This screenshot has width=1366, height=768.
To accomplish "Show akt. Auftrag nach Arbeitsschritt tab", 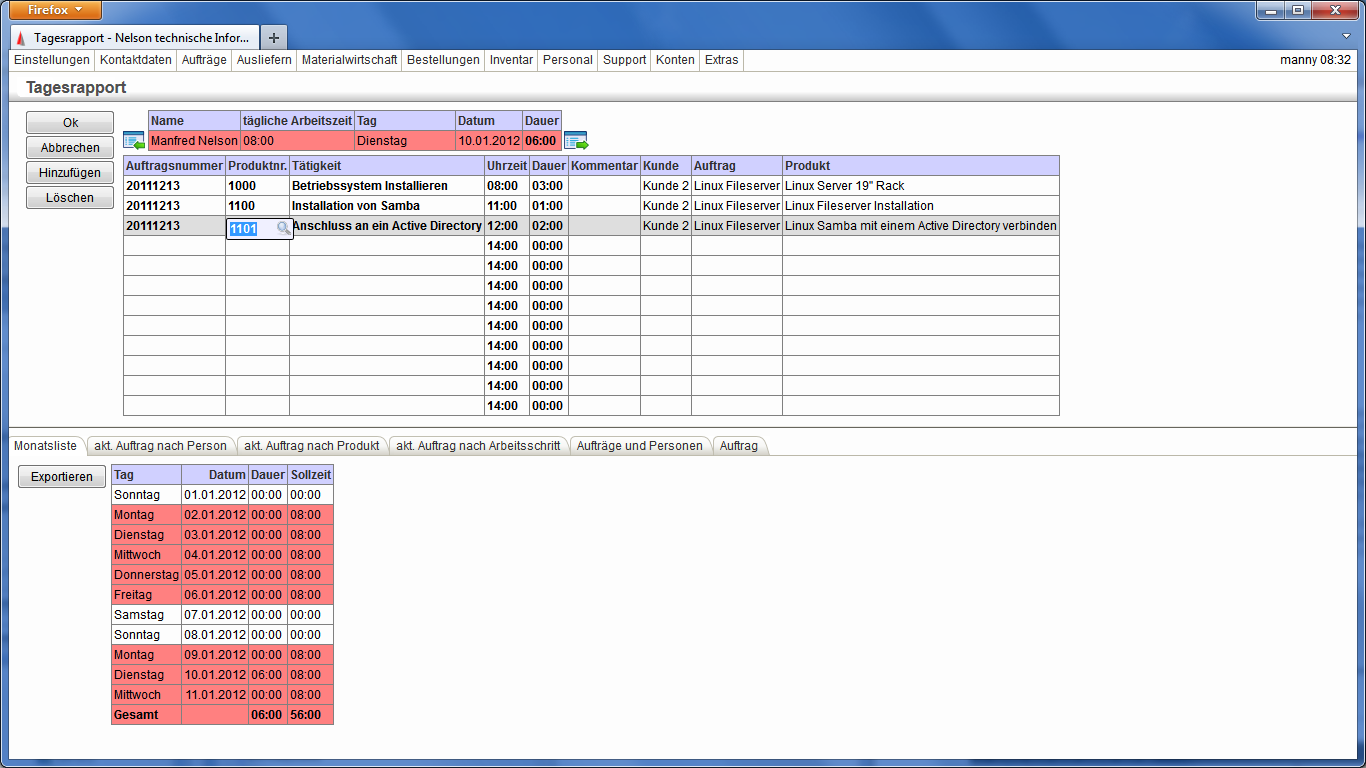I will coord(477,446).
